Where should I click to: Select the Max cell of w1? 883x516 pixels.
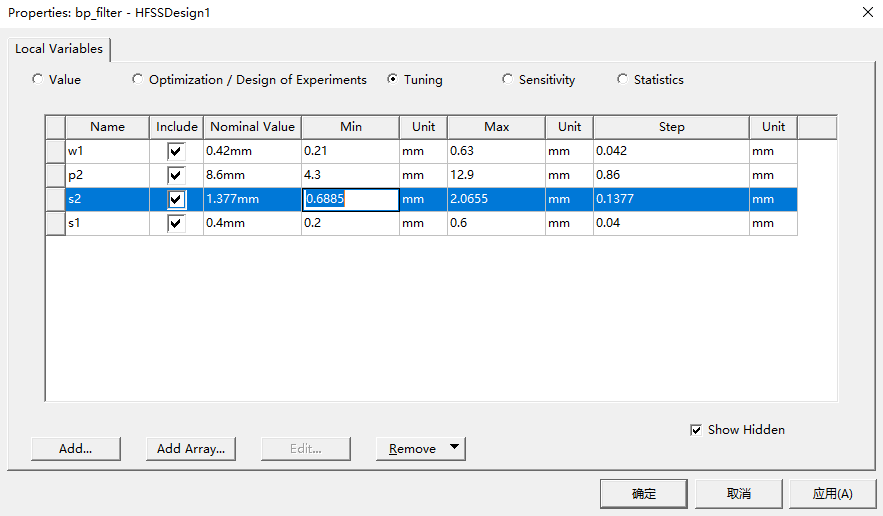[495, 151]
